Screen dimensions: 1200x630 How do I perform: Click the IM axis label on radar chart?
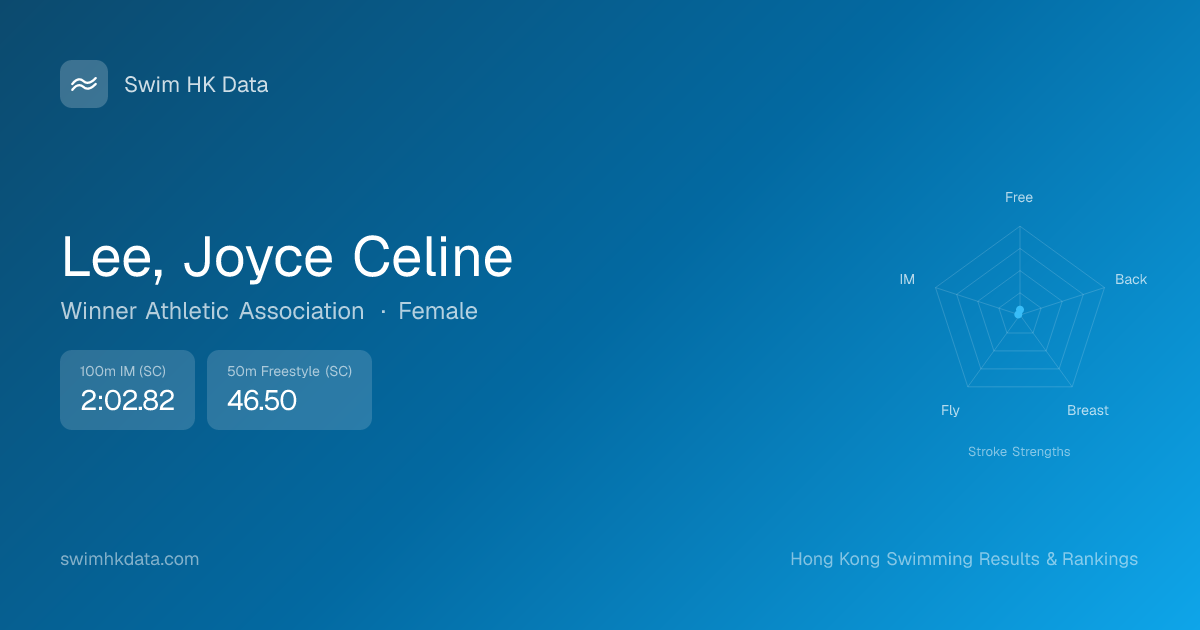(x=907, y=280)
